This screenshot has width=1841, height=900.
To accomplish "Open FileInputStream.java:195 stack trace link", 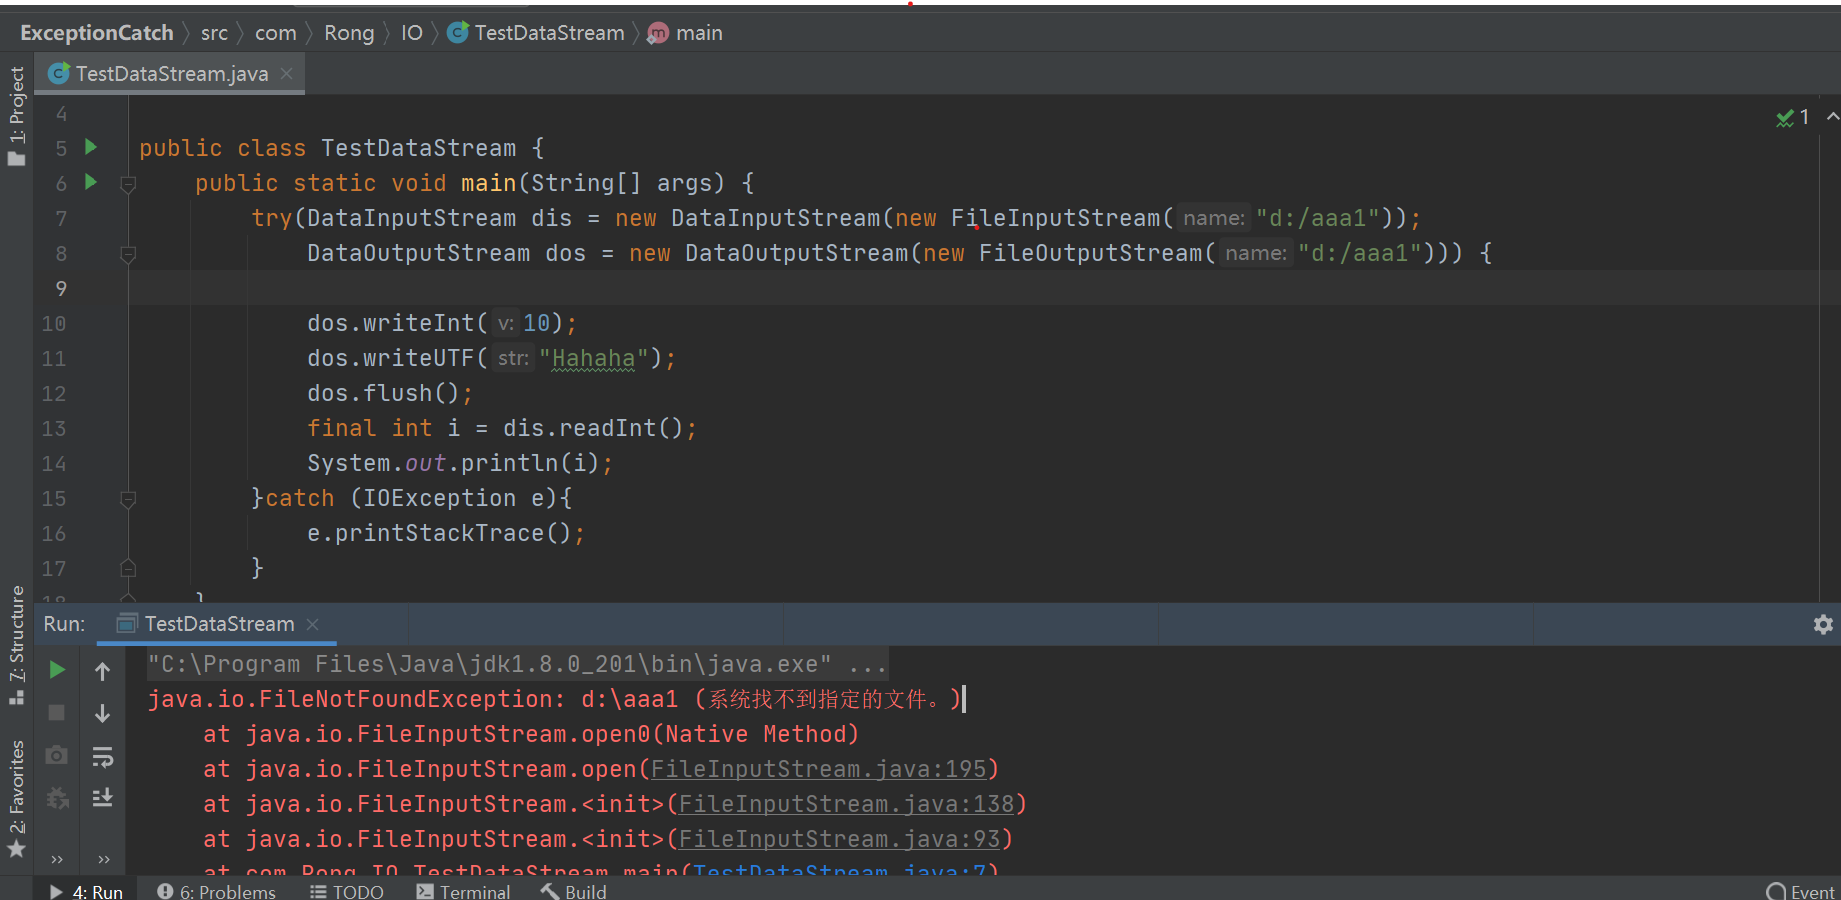I will 818,769.
